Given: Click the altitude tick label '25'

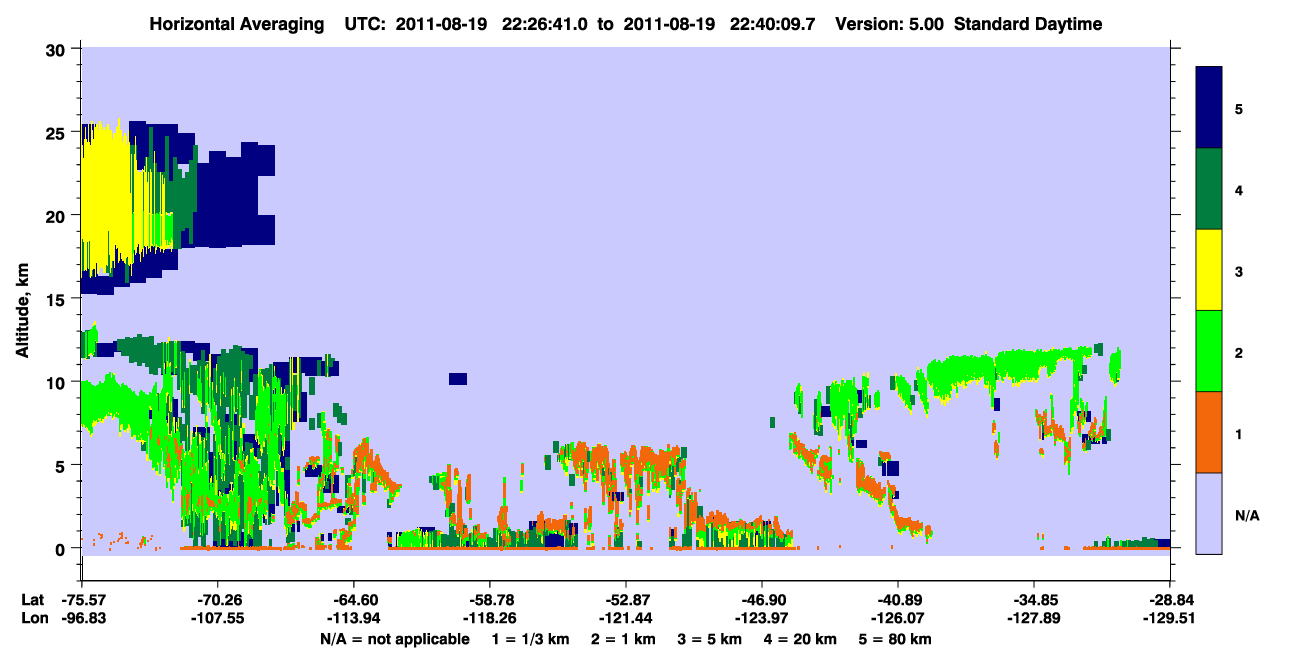Looking at the screenshot, I should [58, 132].
